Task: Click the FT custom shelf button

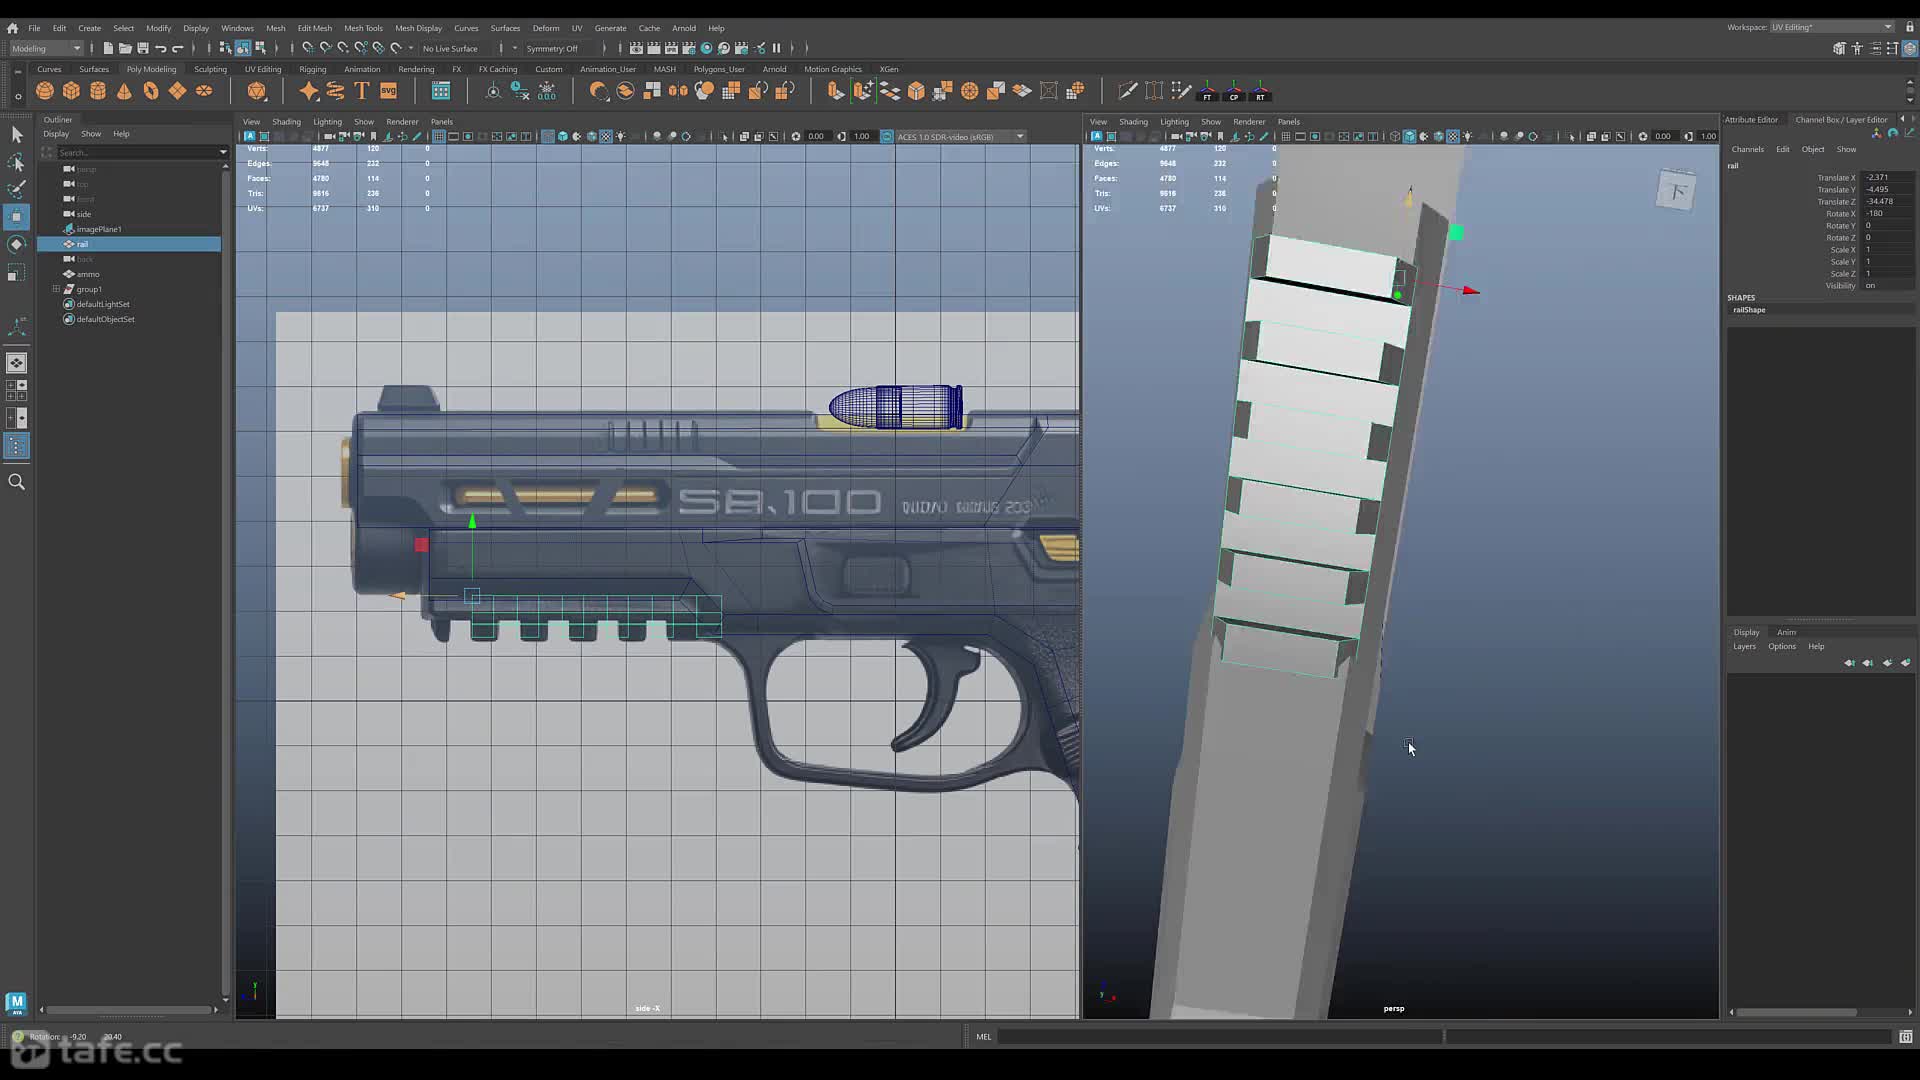Action: 1207,92
